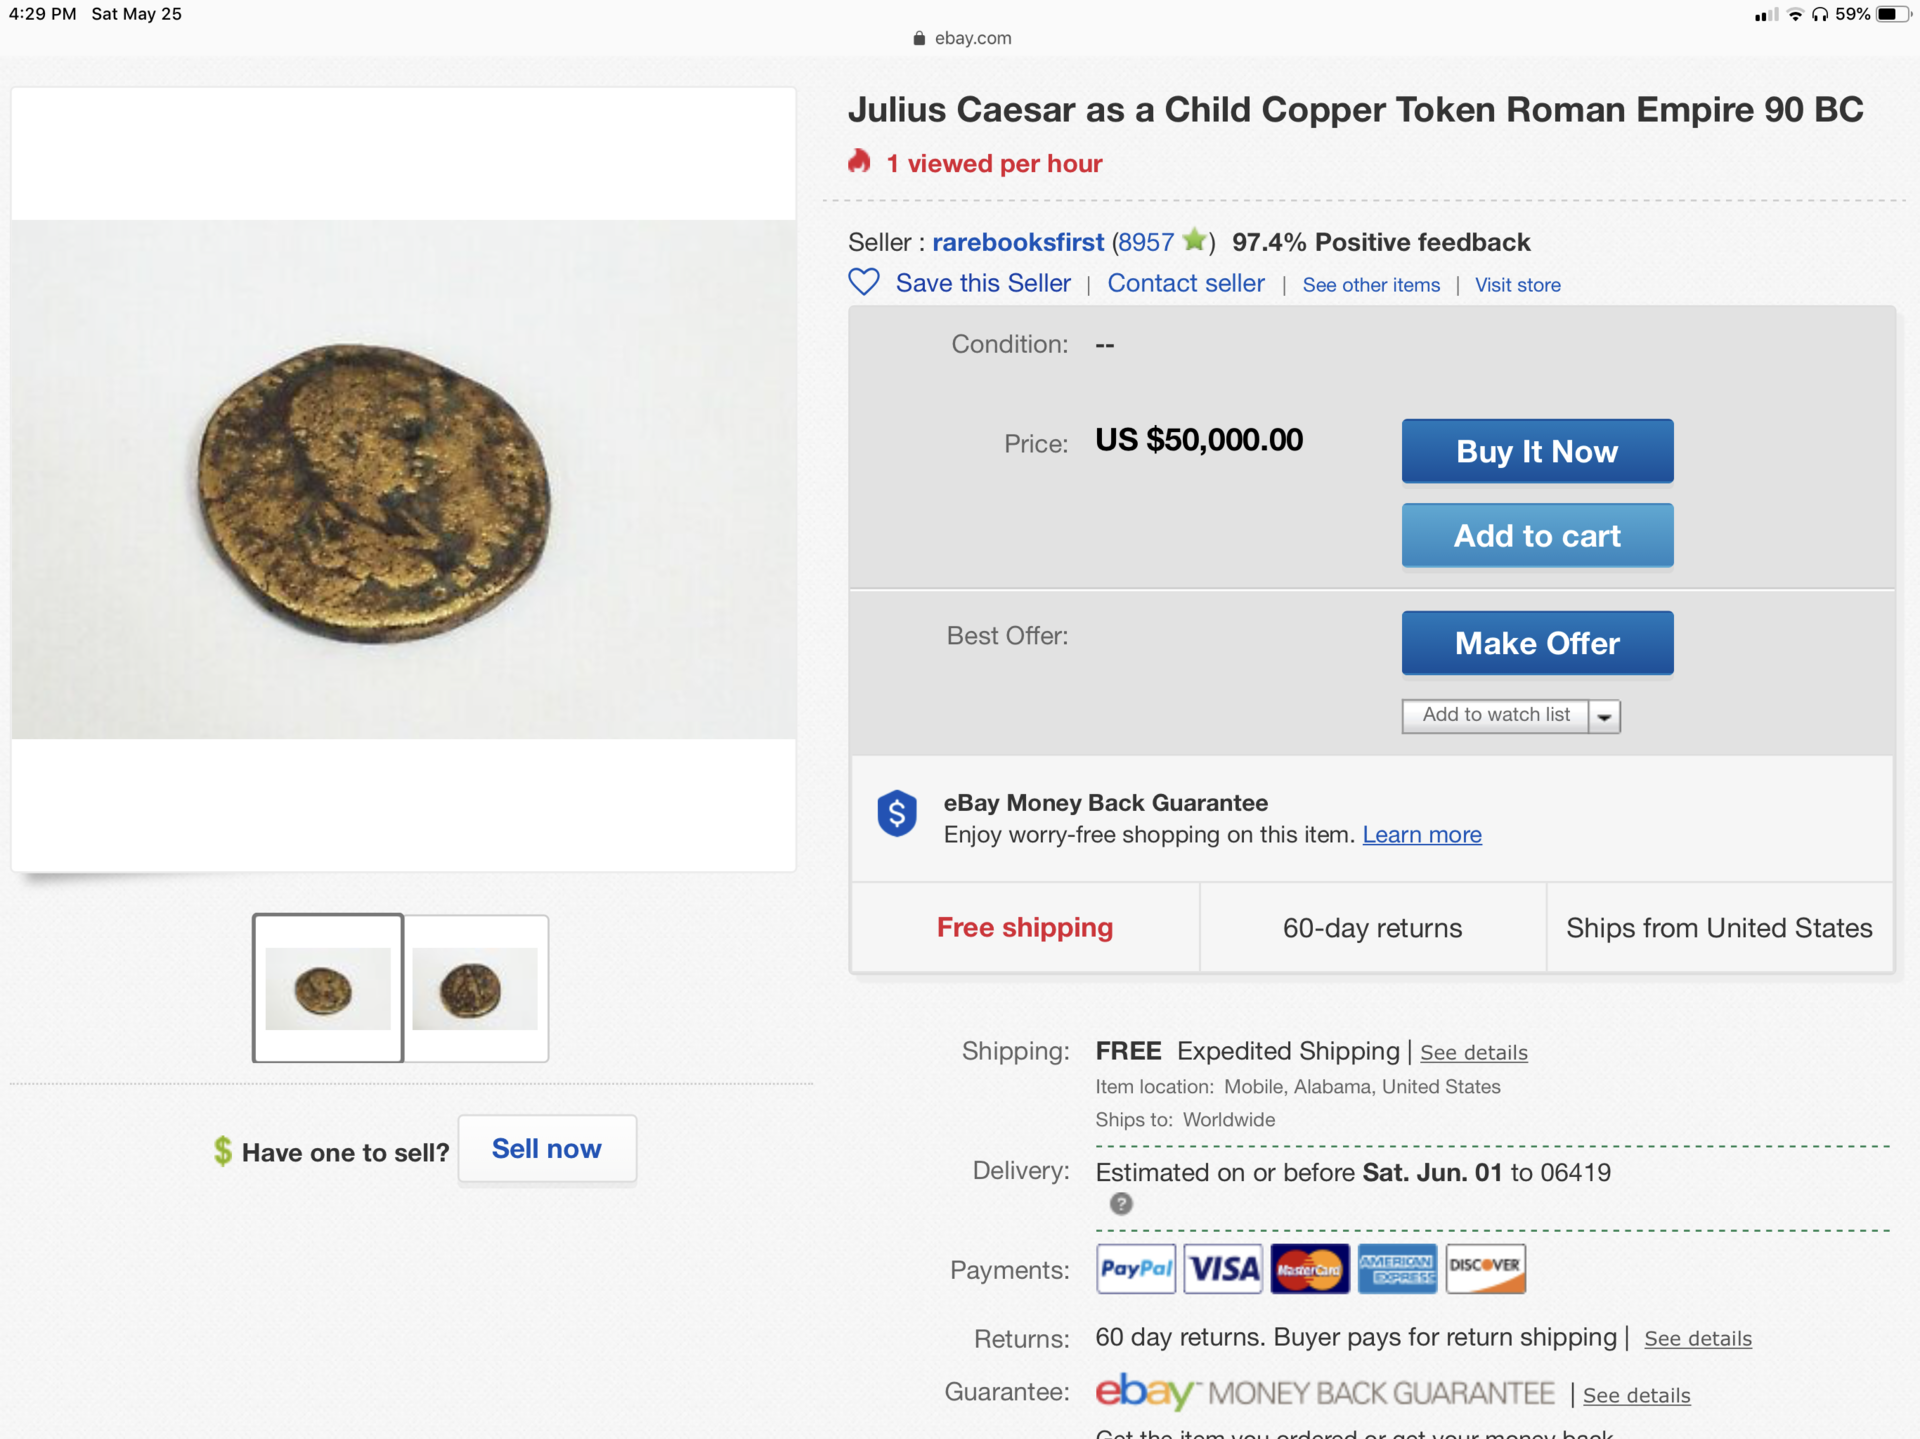The image size is (1920, 1439).
Task: Click the American Express logo
Action: (1398, 1269)
